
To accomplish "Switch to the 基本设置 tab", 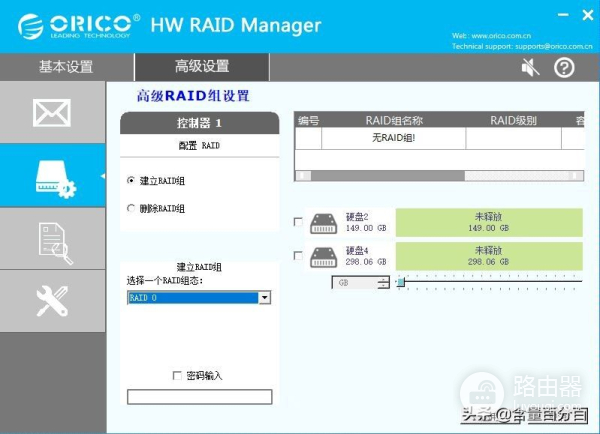I will 66,67.
